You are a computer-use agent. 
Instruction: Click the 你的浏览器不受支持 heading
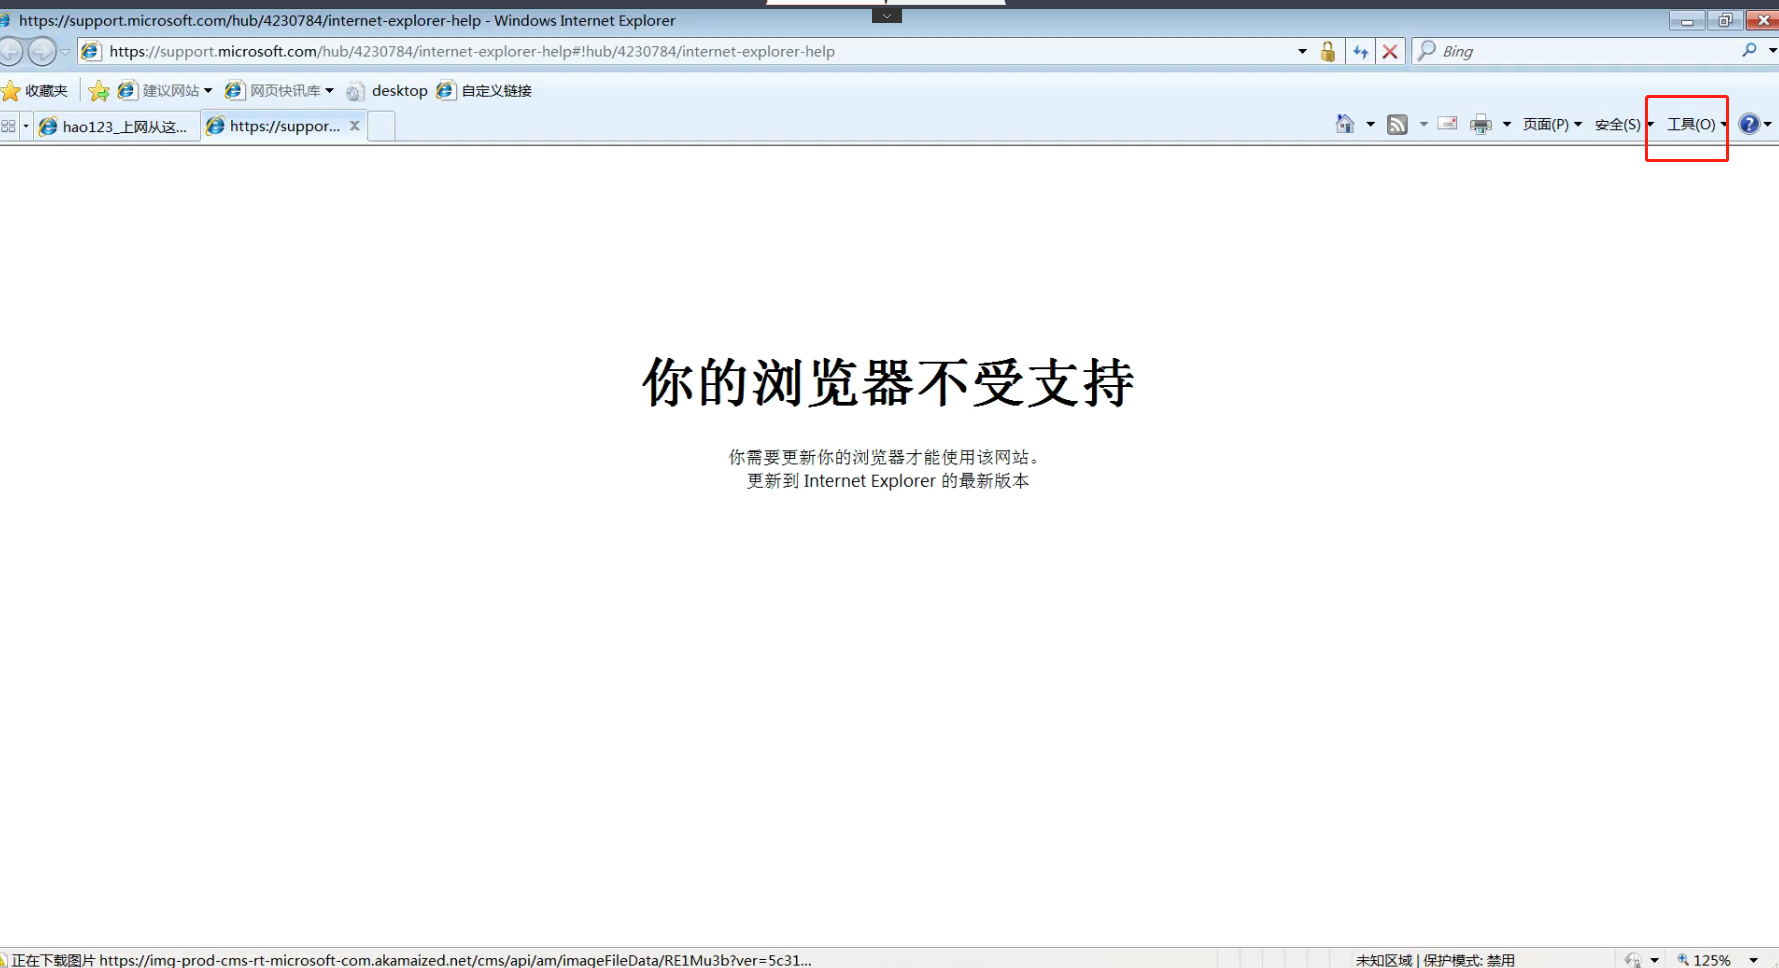888,382
